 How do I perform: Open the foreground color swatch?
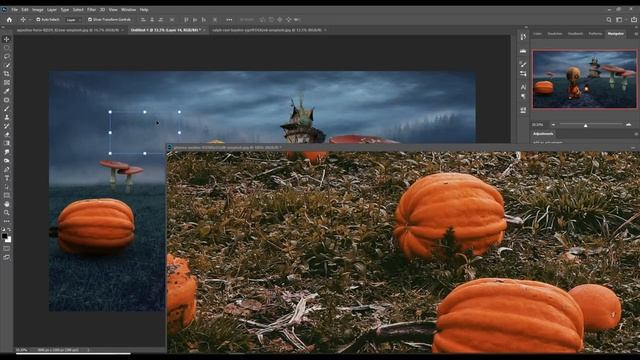click(4, 236)
